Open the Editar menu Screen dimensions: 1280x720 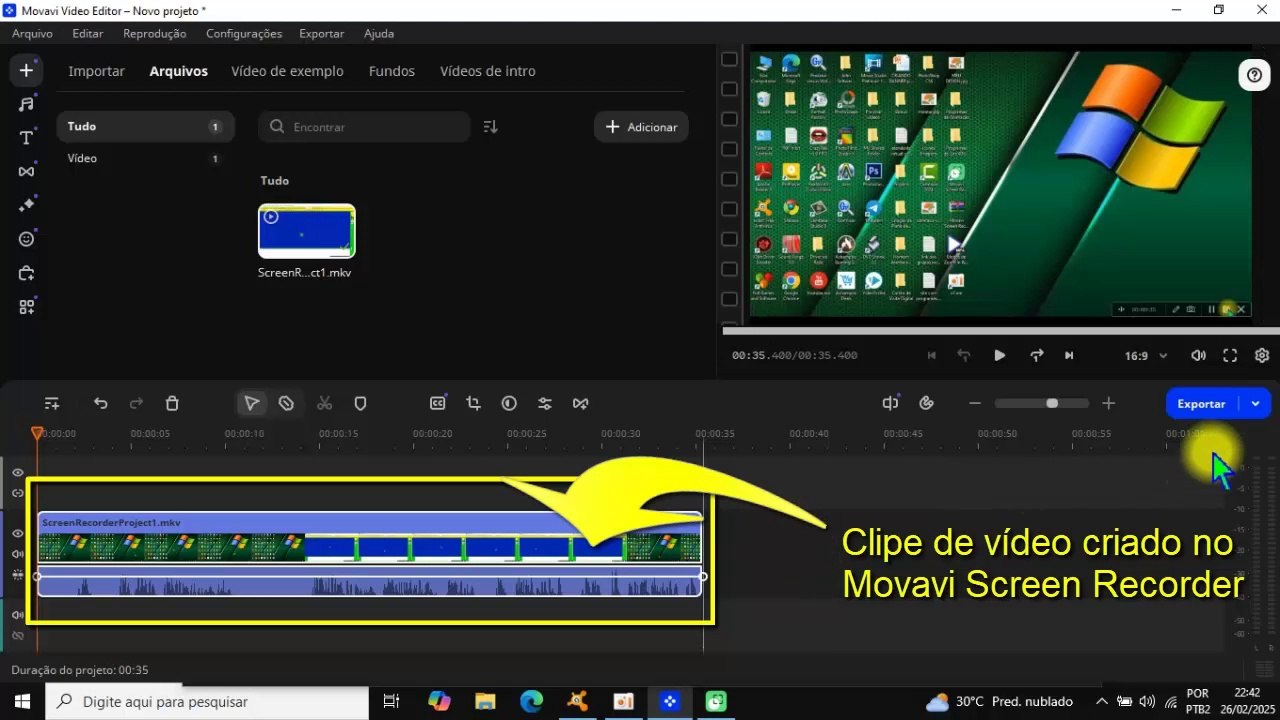[x=88, y=33]
